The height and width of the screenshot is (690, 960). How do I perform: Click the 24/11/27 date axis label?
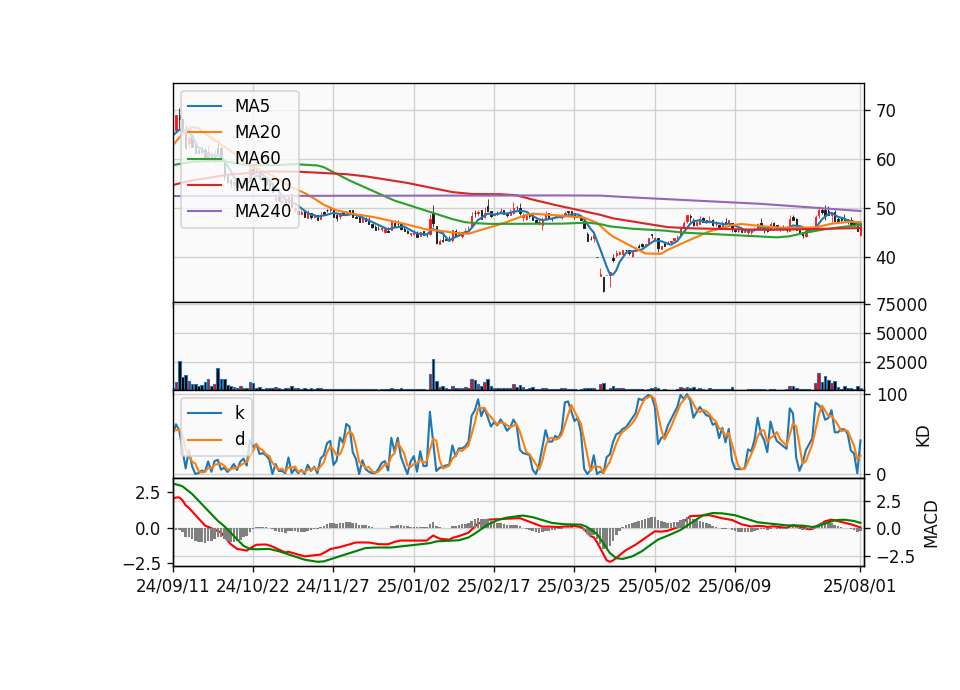[x=333, y=586]
